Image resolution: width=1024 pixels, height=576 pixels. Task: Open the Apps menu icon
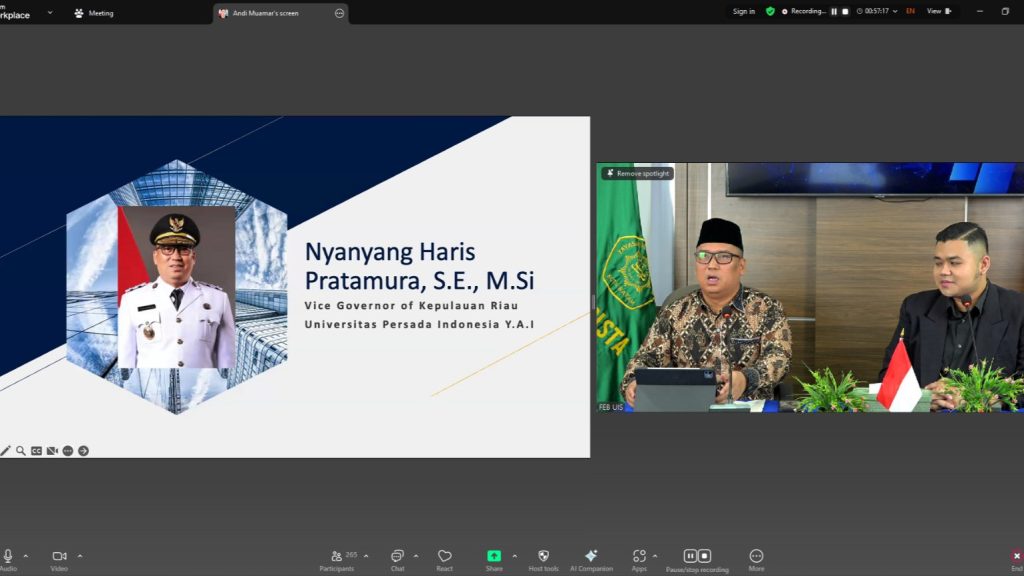pos(638,556)
